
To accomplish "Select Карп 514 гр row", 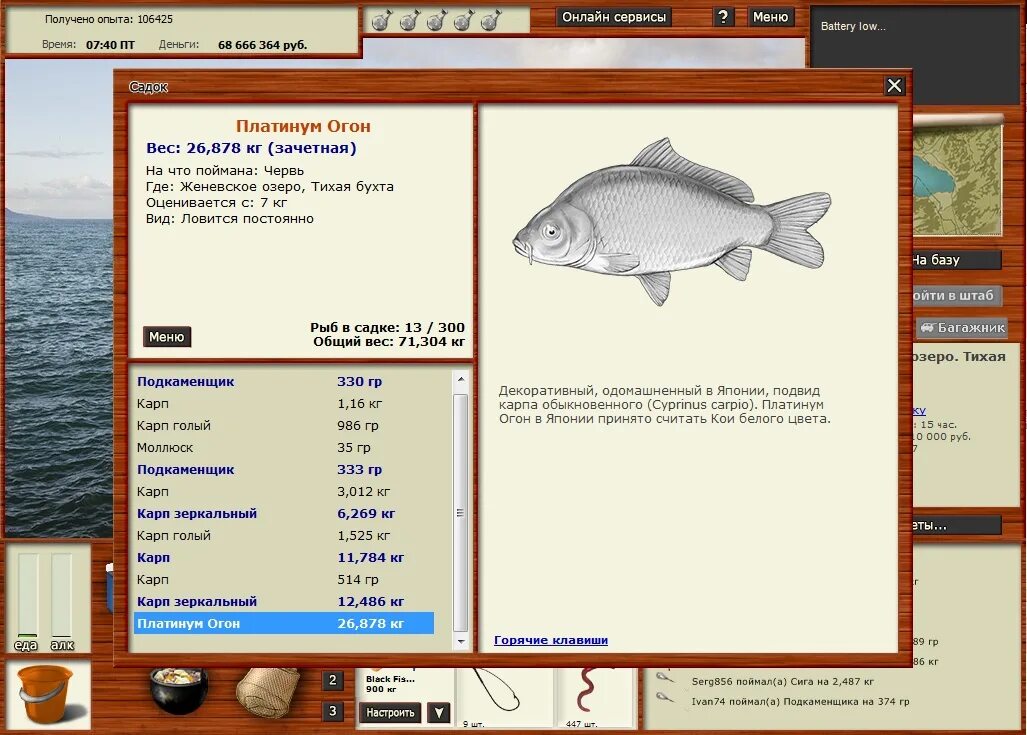I will pyautogui.click(x=284, y=579).
